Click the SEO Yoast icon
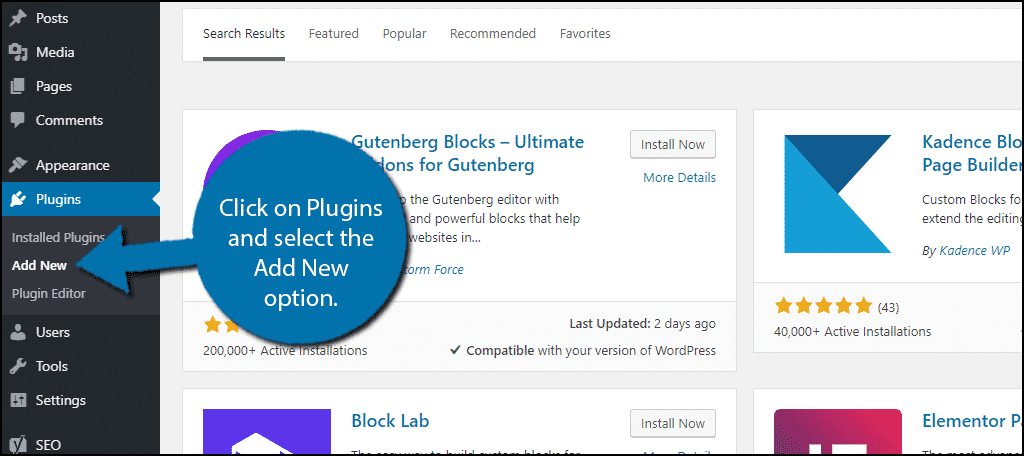1024x456 pixels. (18, 445)
